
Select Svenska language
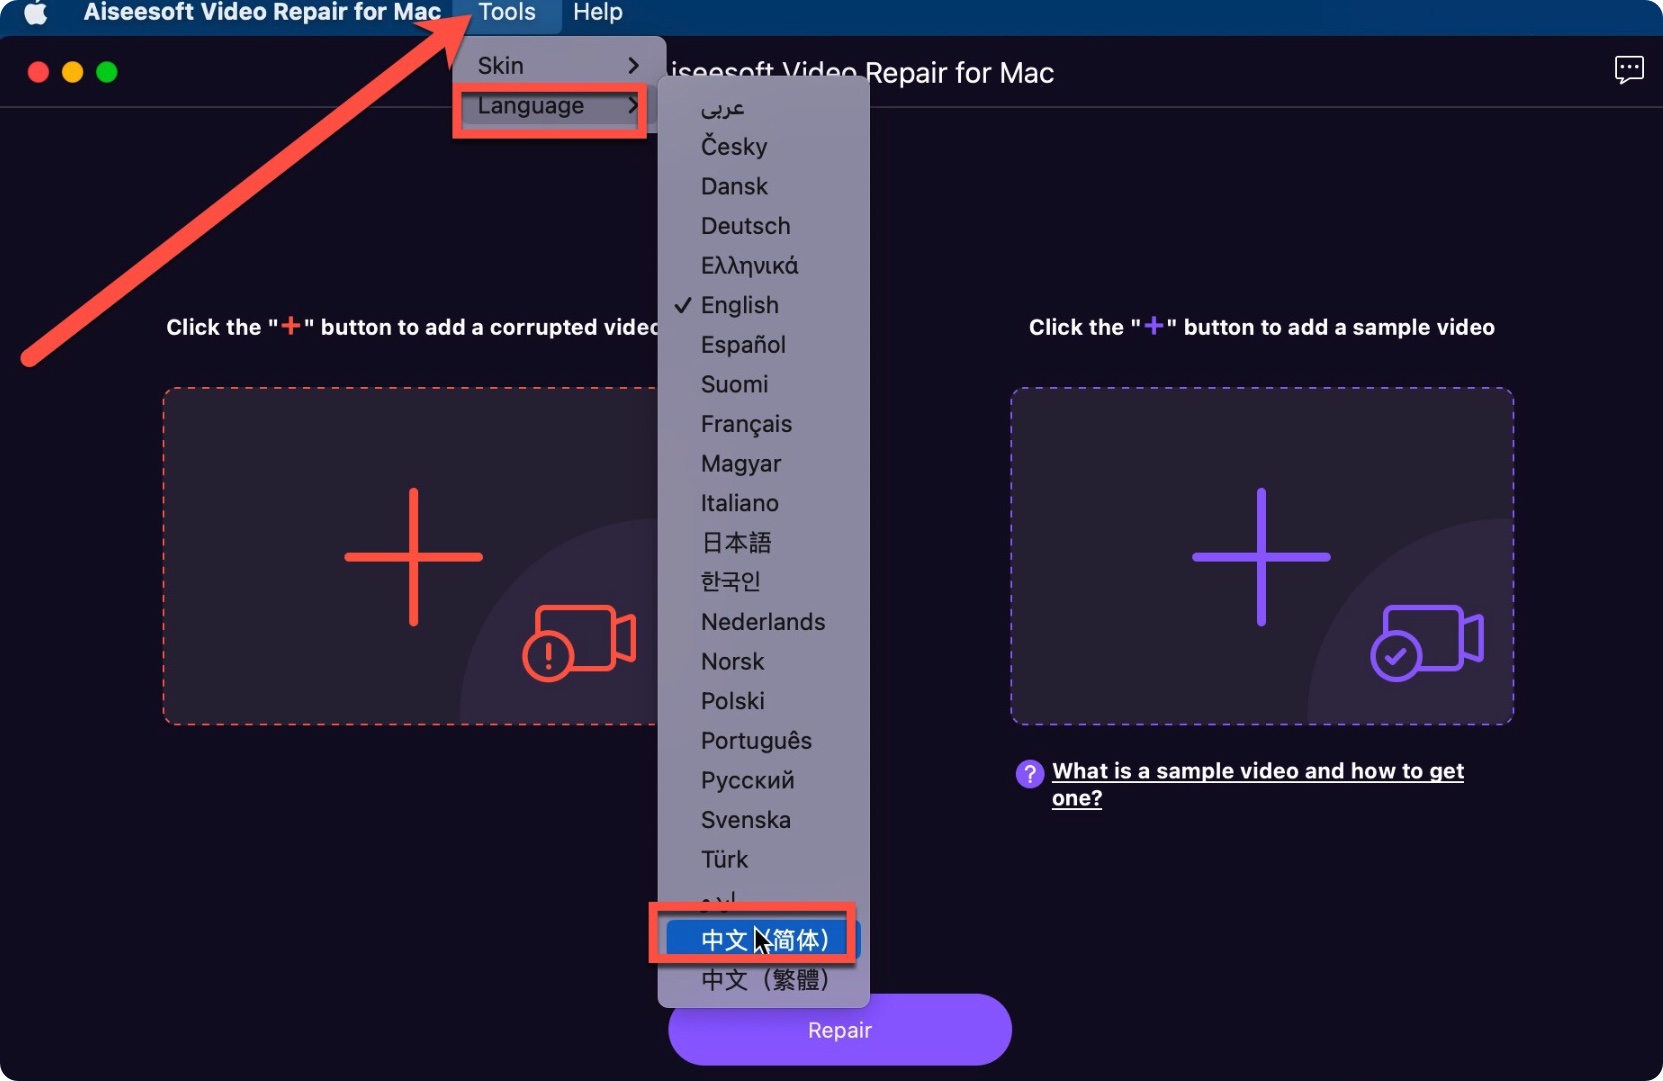click(x=763, y=820)
